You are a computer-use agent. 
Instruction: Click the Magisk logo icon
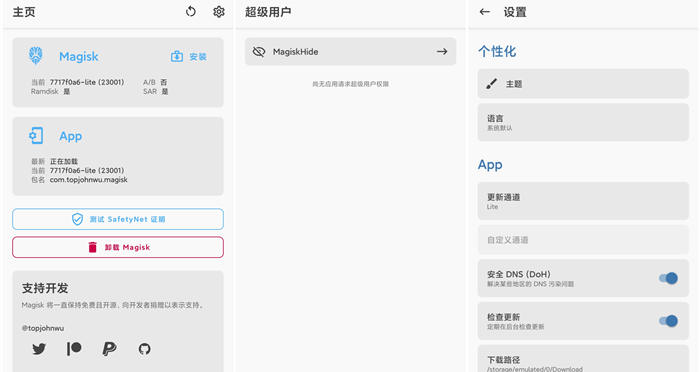click(x=36, y=56)
